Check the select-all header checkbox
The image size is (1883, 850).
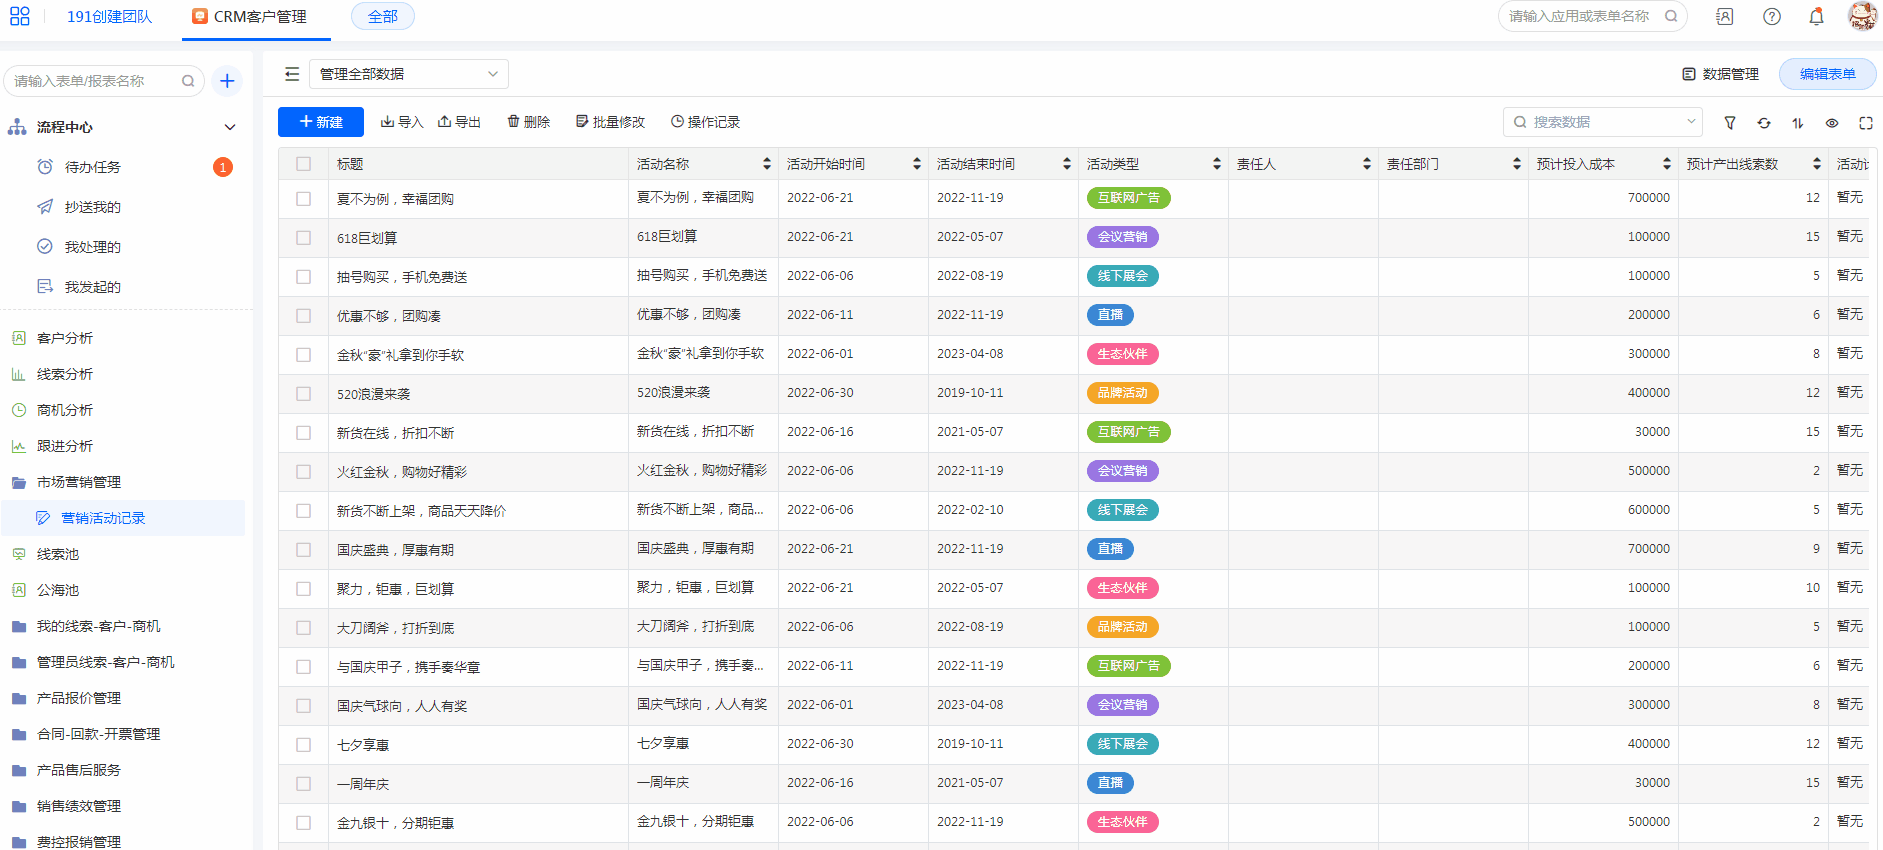304,164
